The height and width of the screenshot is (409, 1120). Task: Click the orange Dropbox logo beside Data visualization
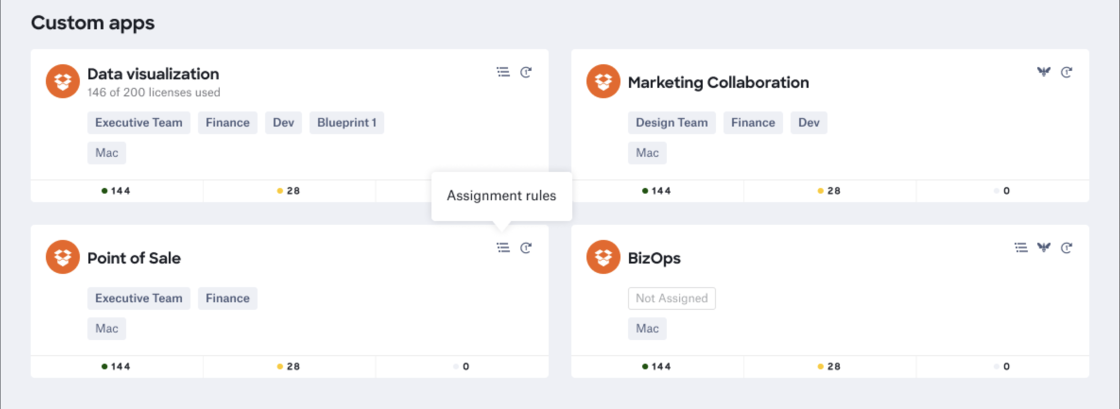[63, 82]
